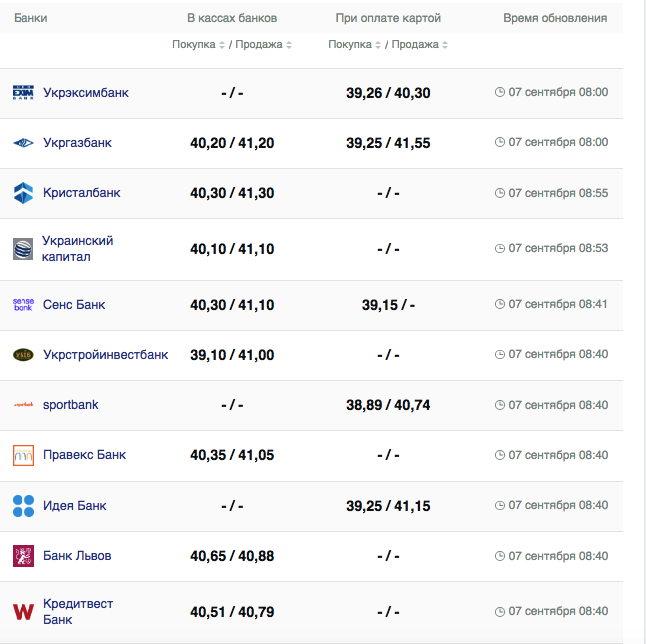Open the Банк Львов link

(77, 556)
